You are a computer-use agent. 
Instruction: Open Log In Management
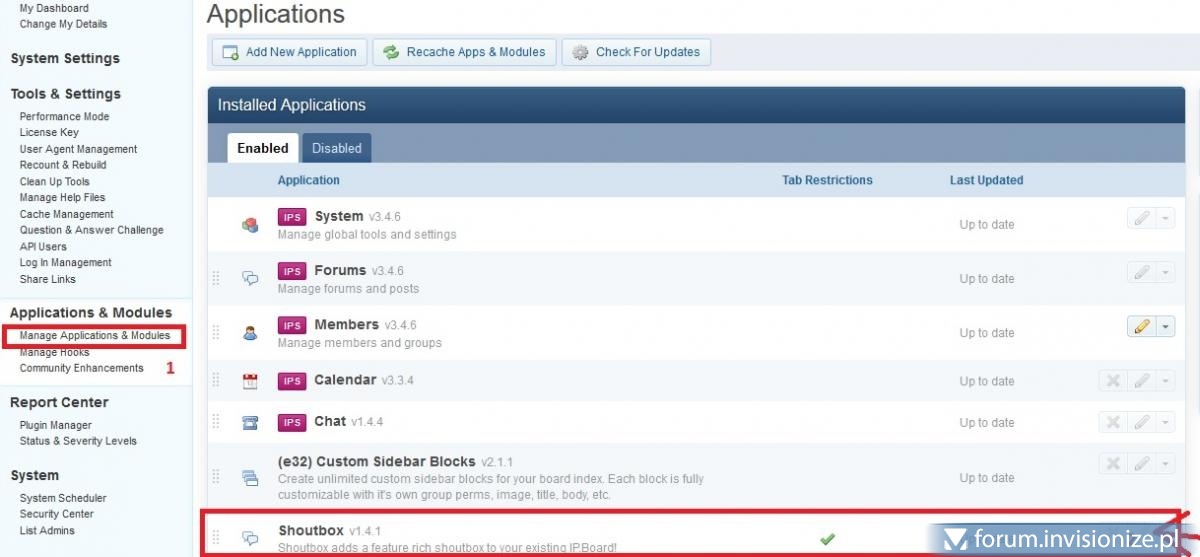coord(66,262)
